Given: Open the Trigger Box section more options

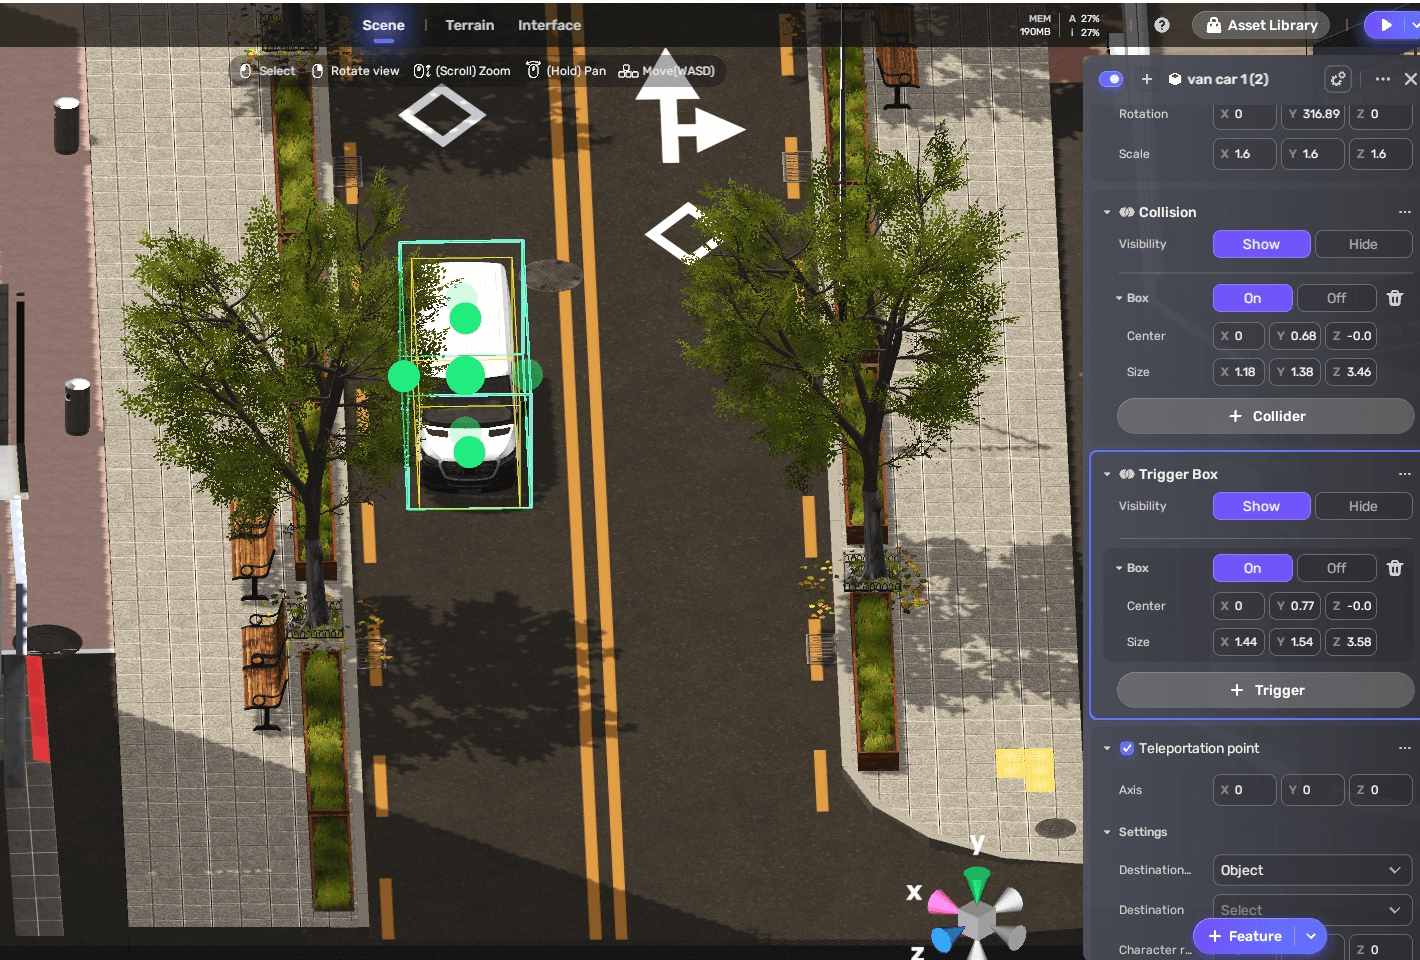Looking at the screenshot, I should [x=1404, y=474].
